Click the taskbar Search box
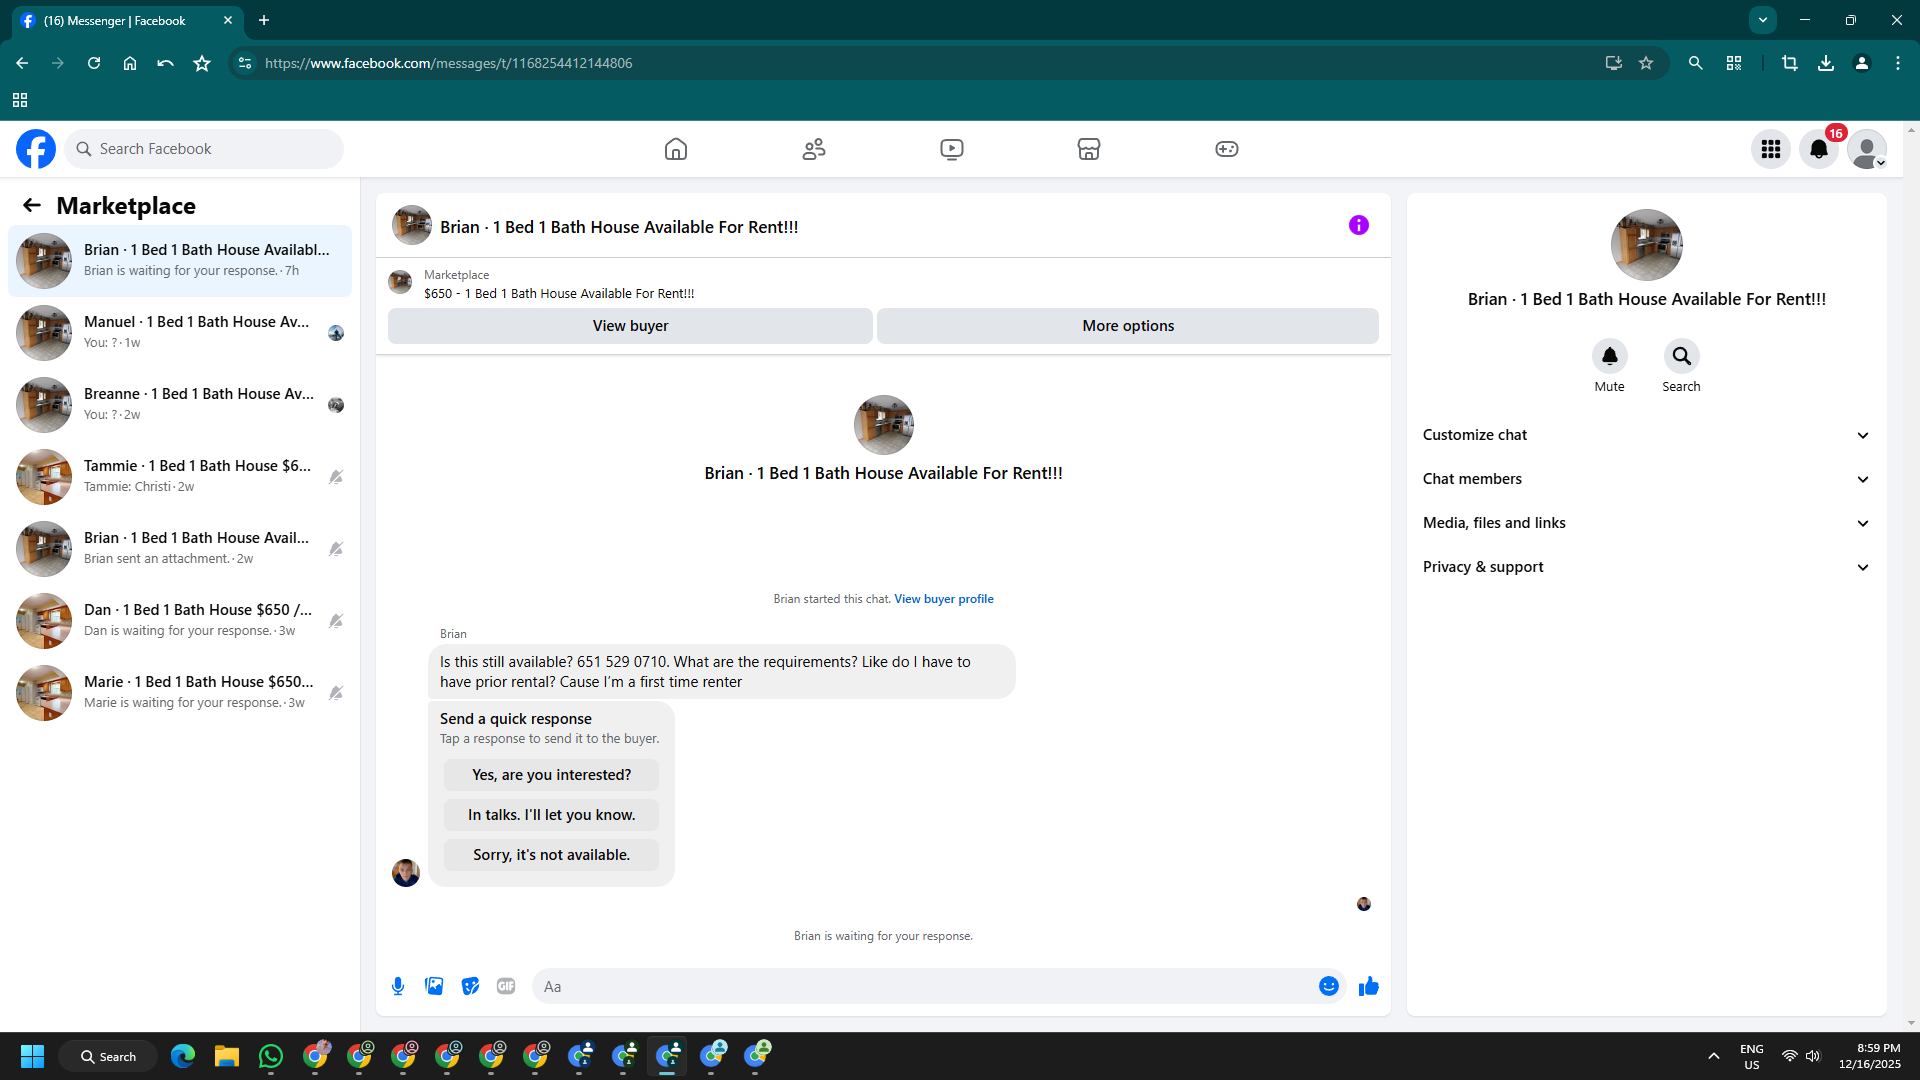This screenshot has width=1920, height=1080. 108,1056
